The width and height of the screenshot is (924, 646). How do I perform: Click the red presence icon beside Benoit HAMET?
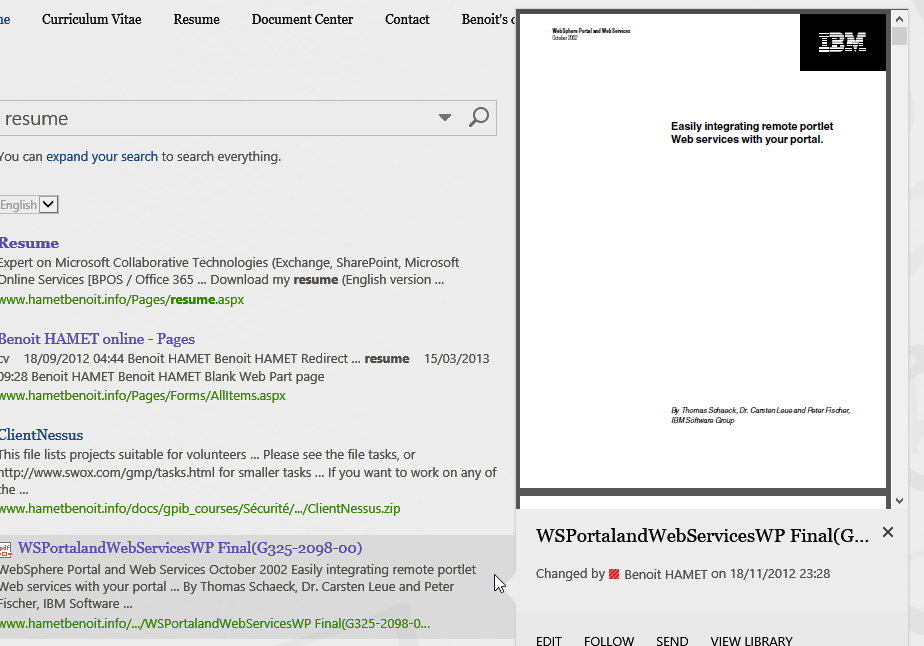[x=614, y=574]
